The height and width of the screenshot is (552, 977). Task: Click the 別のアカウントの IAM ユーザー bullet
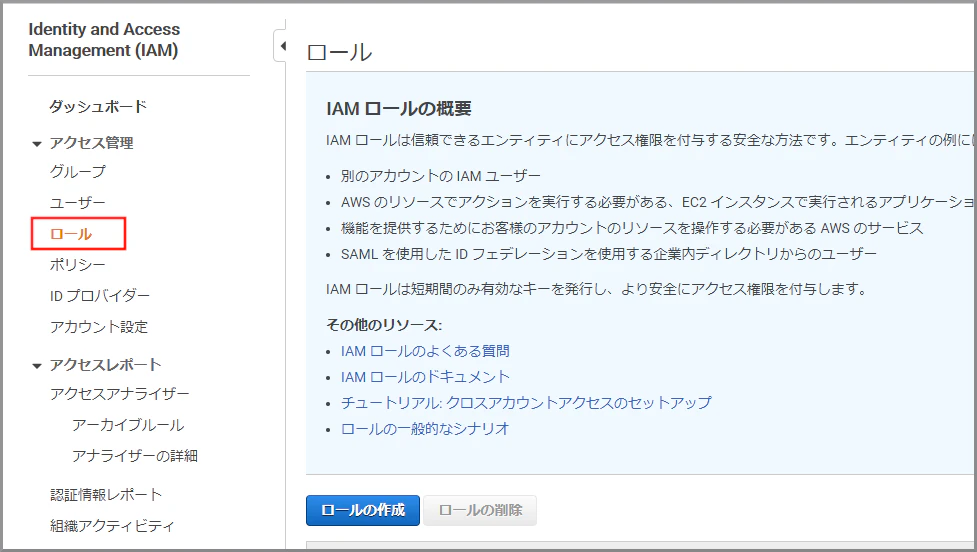pyautogui.click(x=441, y=176)
